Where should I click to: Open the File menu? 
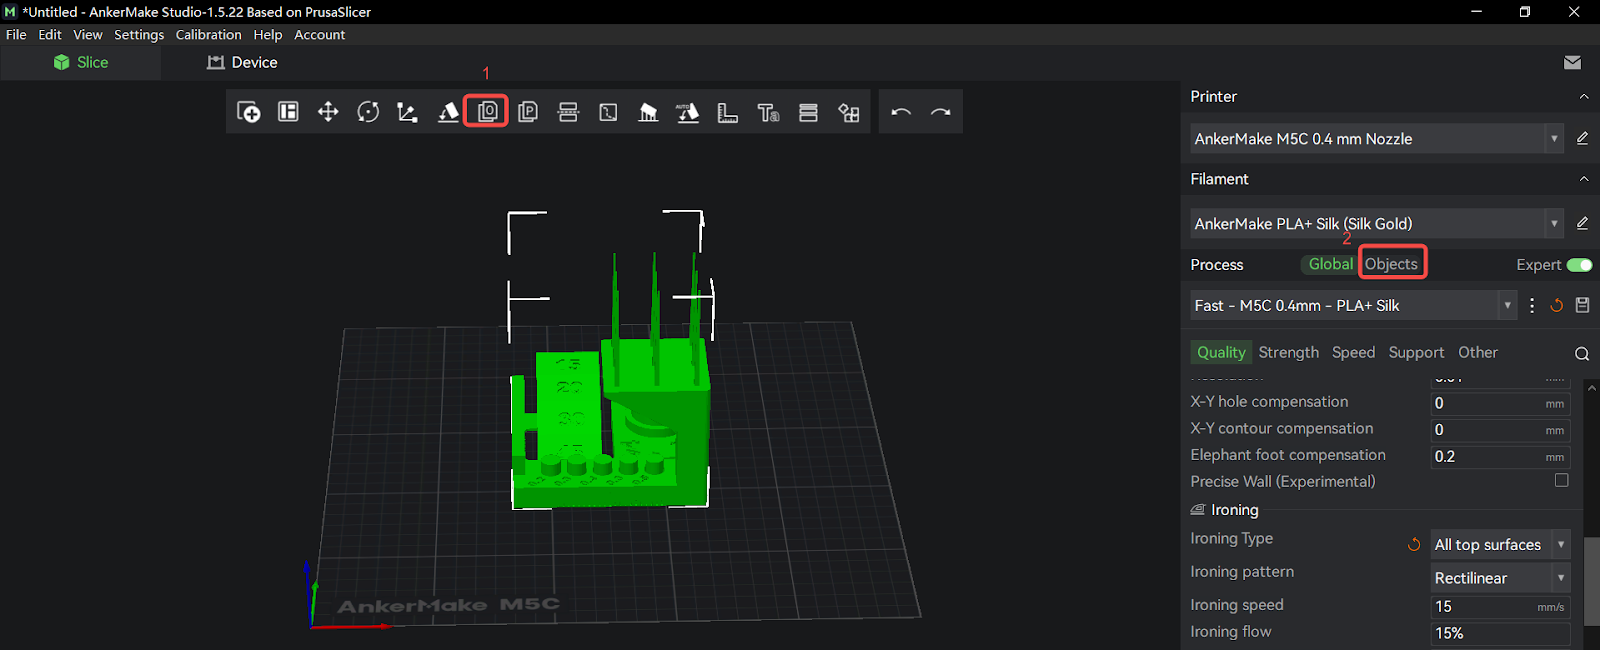tap(16, 34)
